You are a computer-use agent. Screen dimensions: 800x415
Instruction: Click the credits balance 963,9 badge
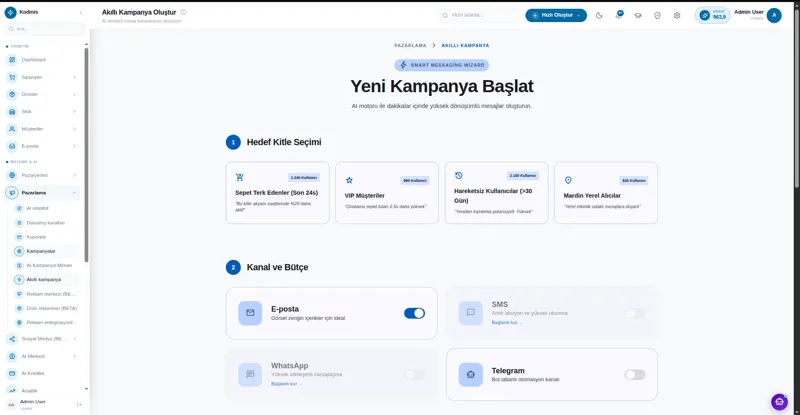(713, 15)
